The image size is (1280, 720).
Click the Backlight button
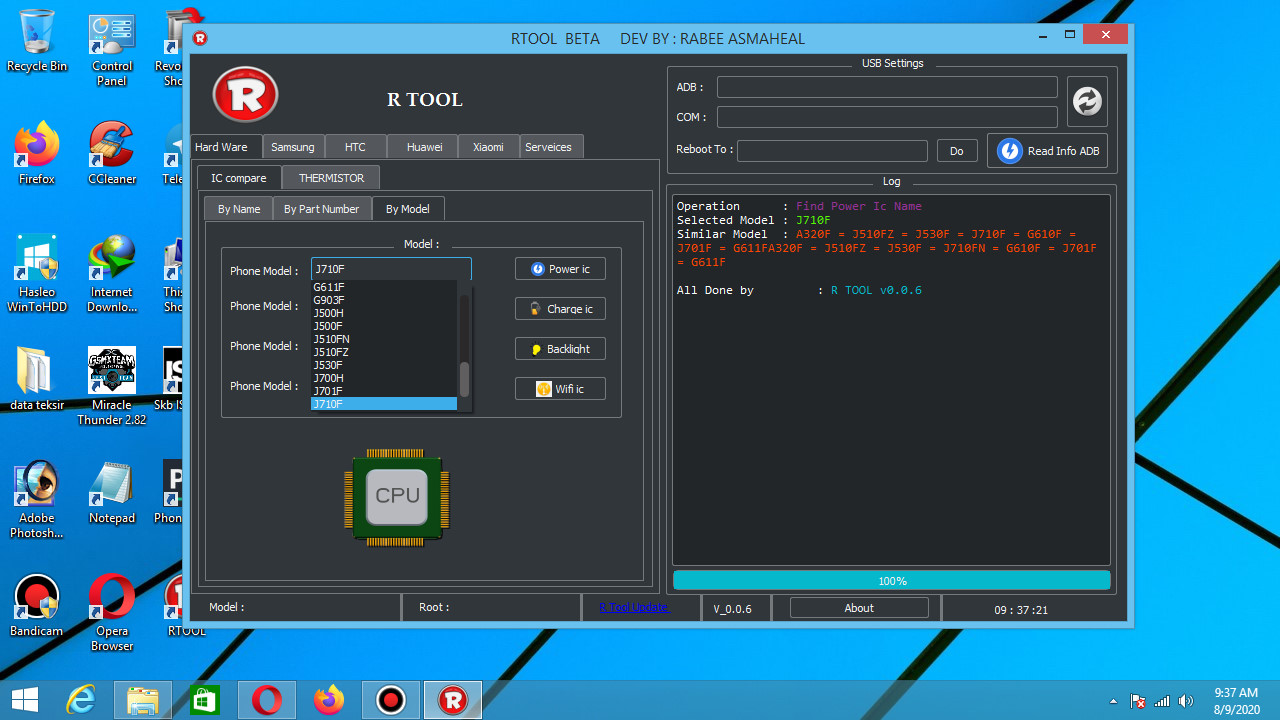(x=560, y=349)
